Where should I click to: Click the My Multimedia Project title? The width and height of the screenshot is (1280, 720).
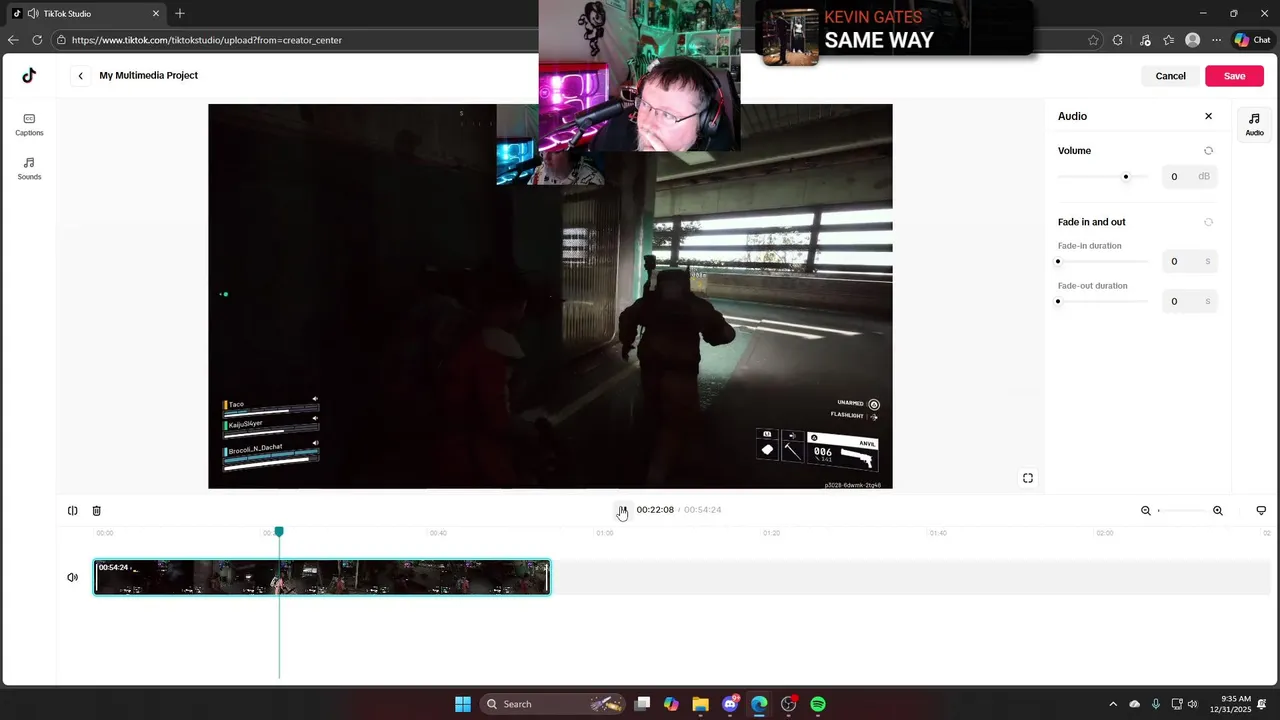(x=148, y=76)
